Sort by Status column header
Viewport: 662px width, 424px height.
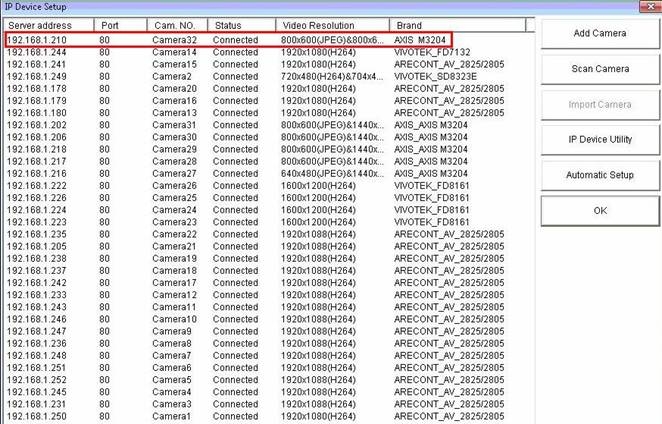pyautogui.click(x=241, y=25)
